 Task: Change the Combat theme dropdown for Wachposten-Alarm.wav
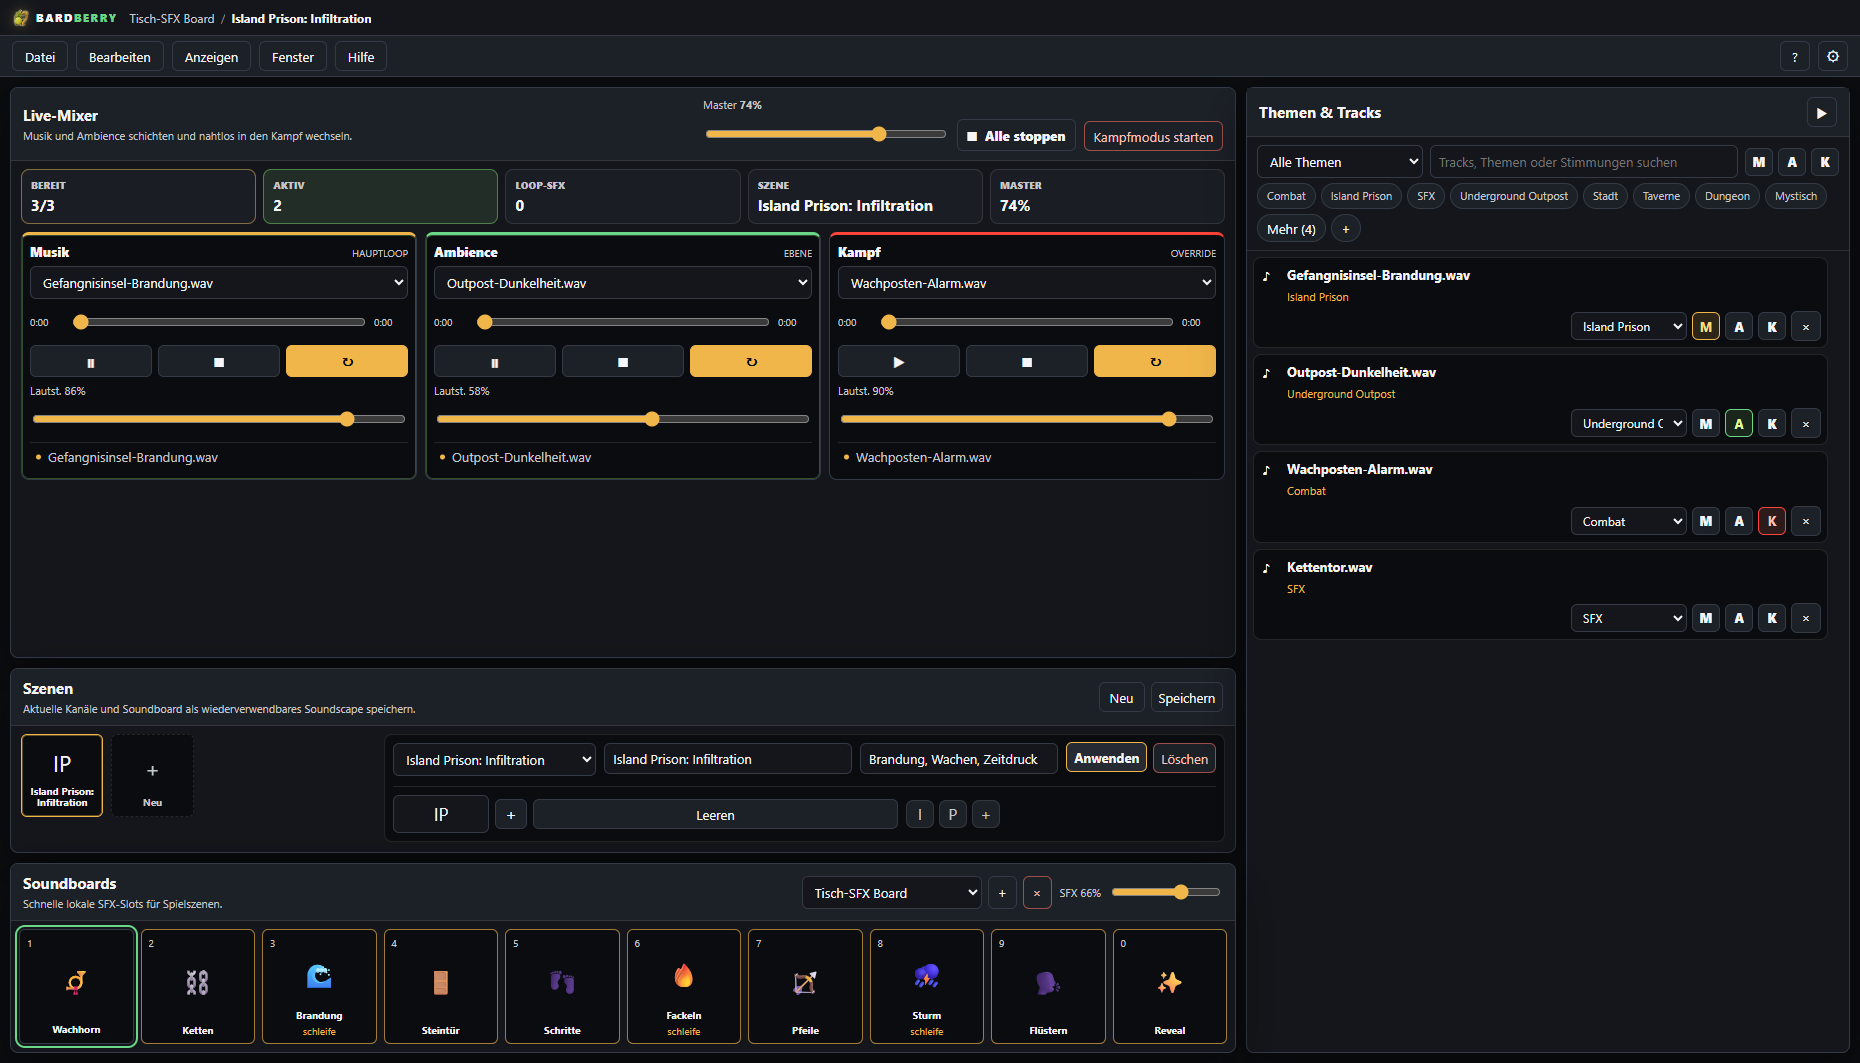click(x=1629, y=522)
